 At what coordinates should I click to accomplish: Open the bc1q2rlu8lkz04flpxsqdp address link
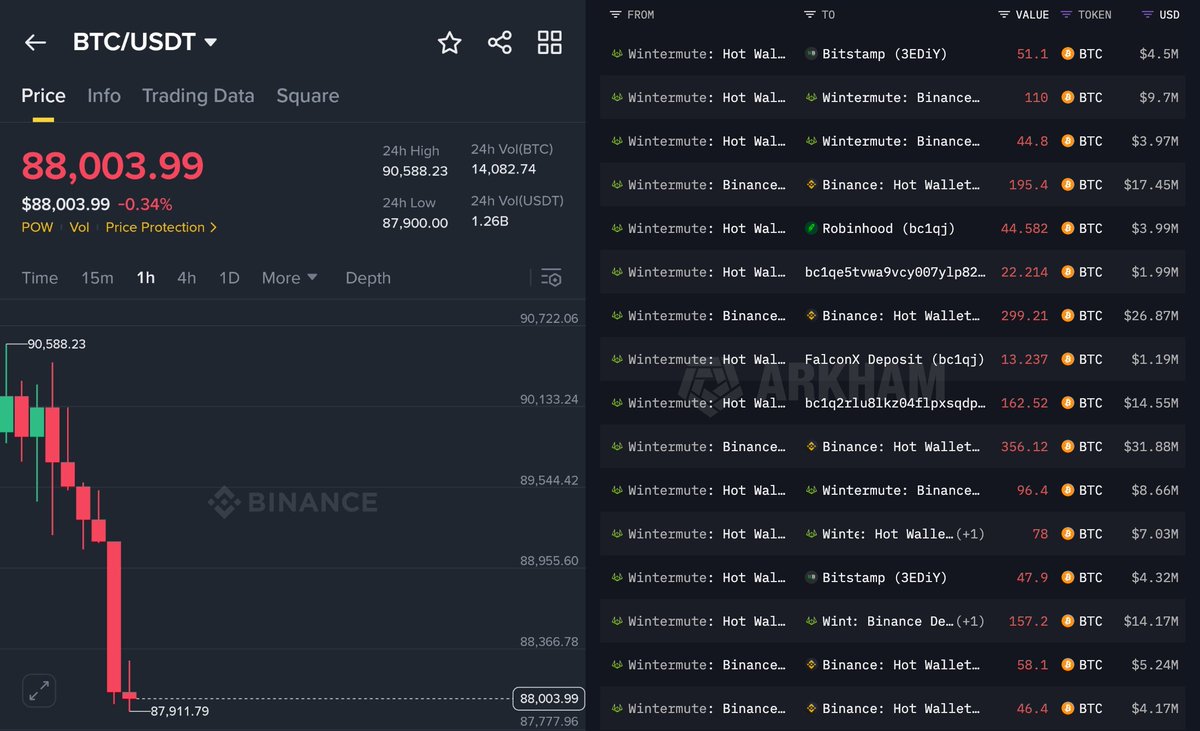pyautogui.click(x=895, y=403)
